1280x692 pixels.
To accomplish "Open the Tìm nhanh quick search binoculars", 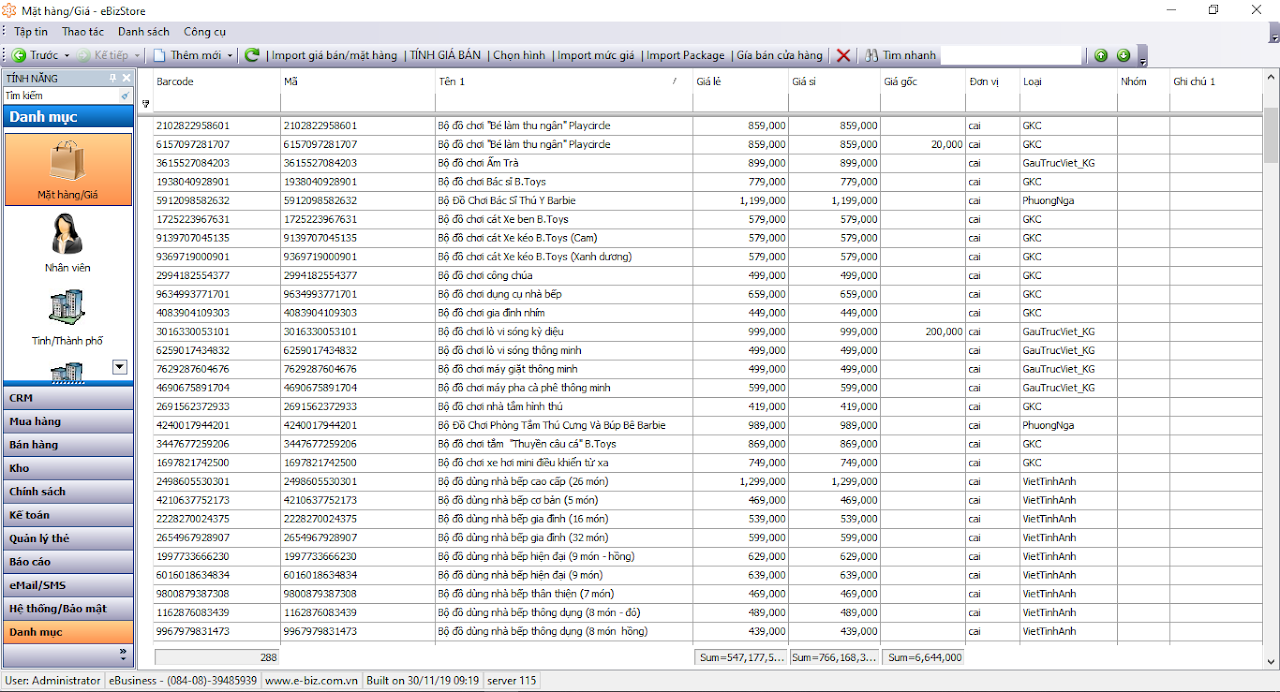I will 900,55.
